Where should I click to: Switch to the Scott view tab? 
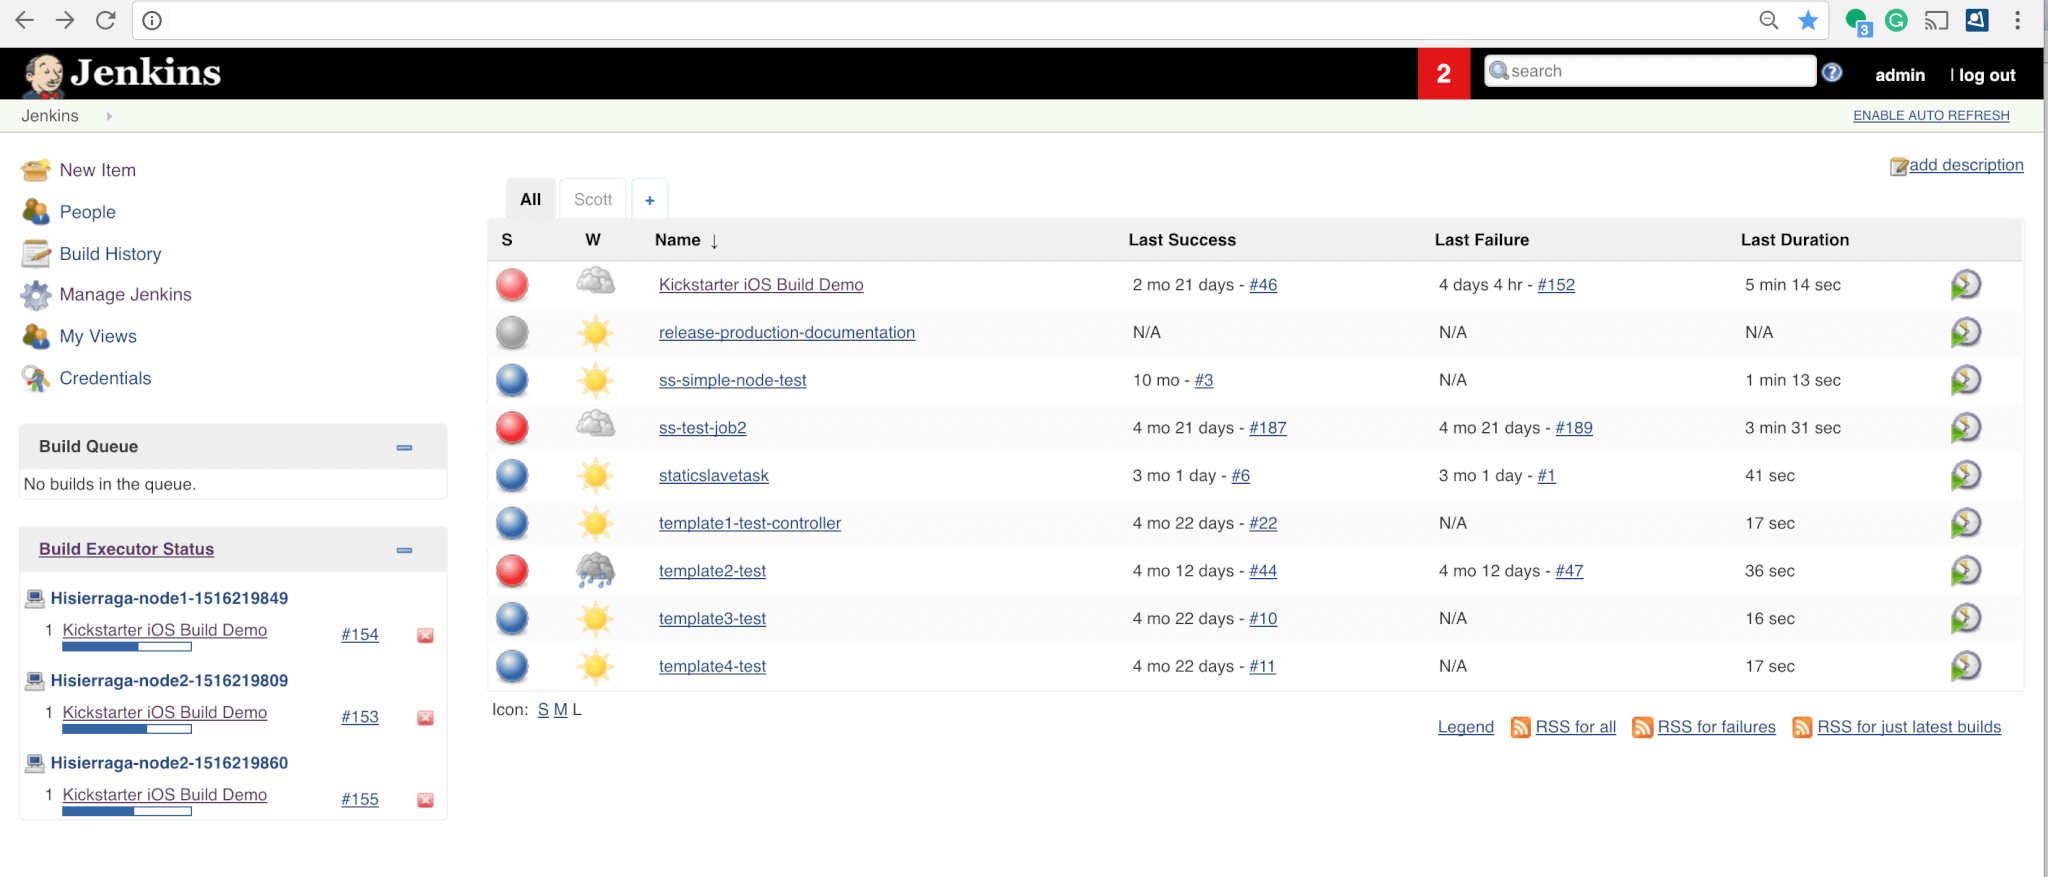coord(593,199)
